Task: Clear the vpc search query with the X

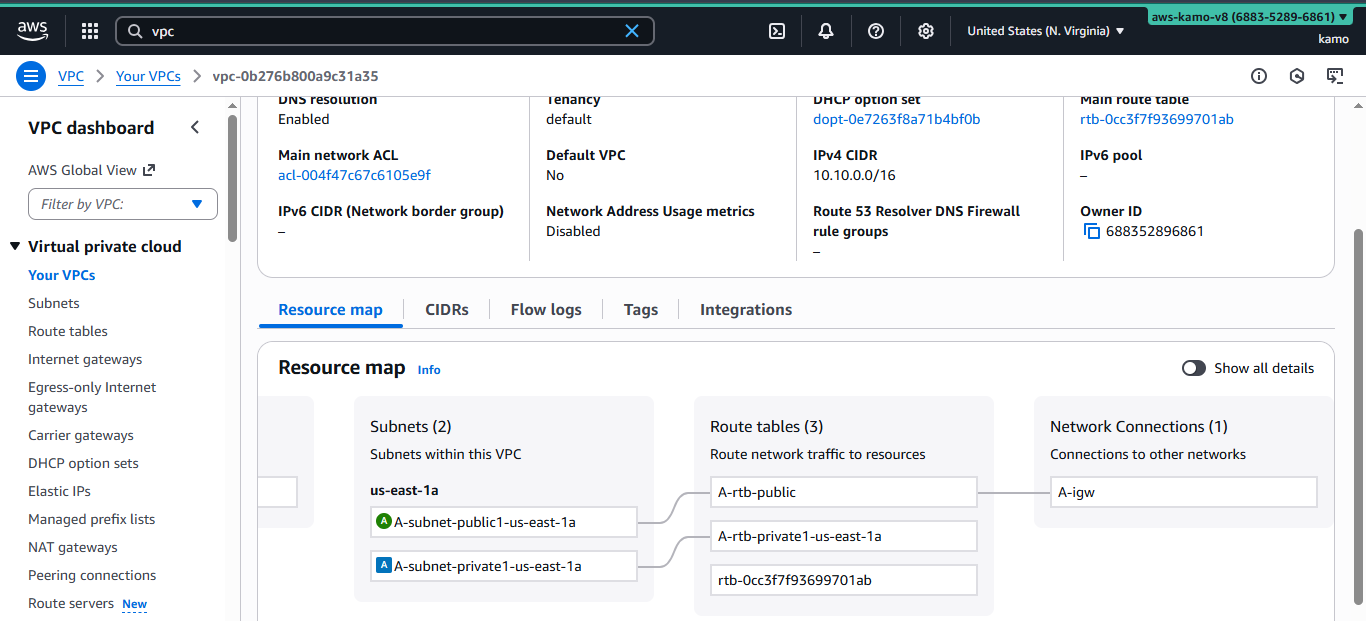Action: click(x=631, y=31)
